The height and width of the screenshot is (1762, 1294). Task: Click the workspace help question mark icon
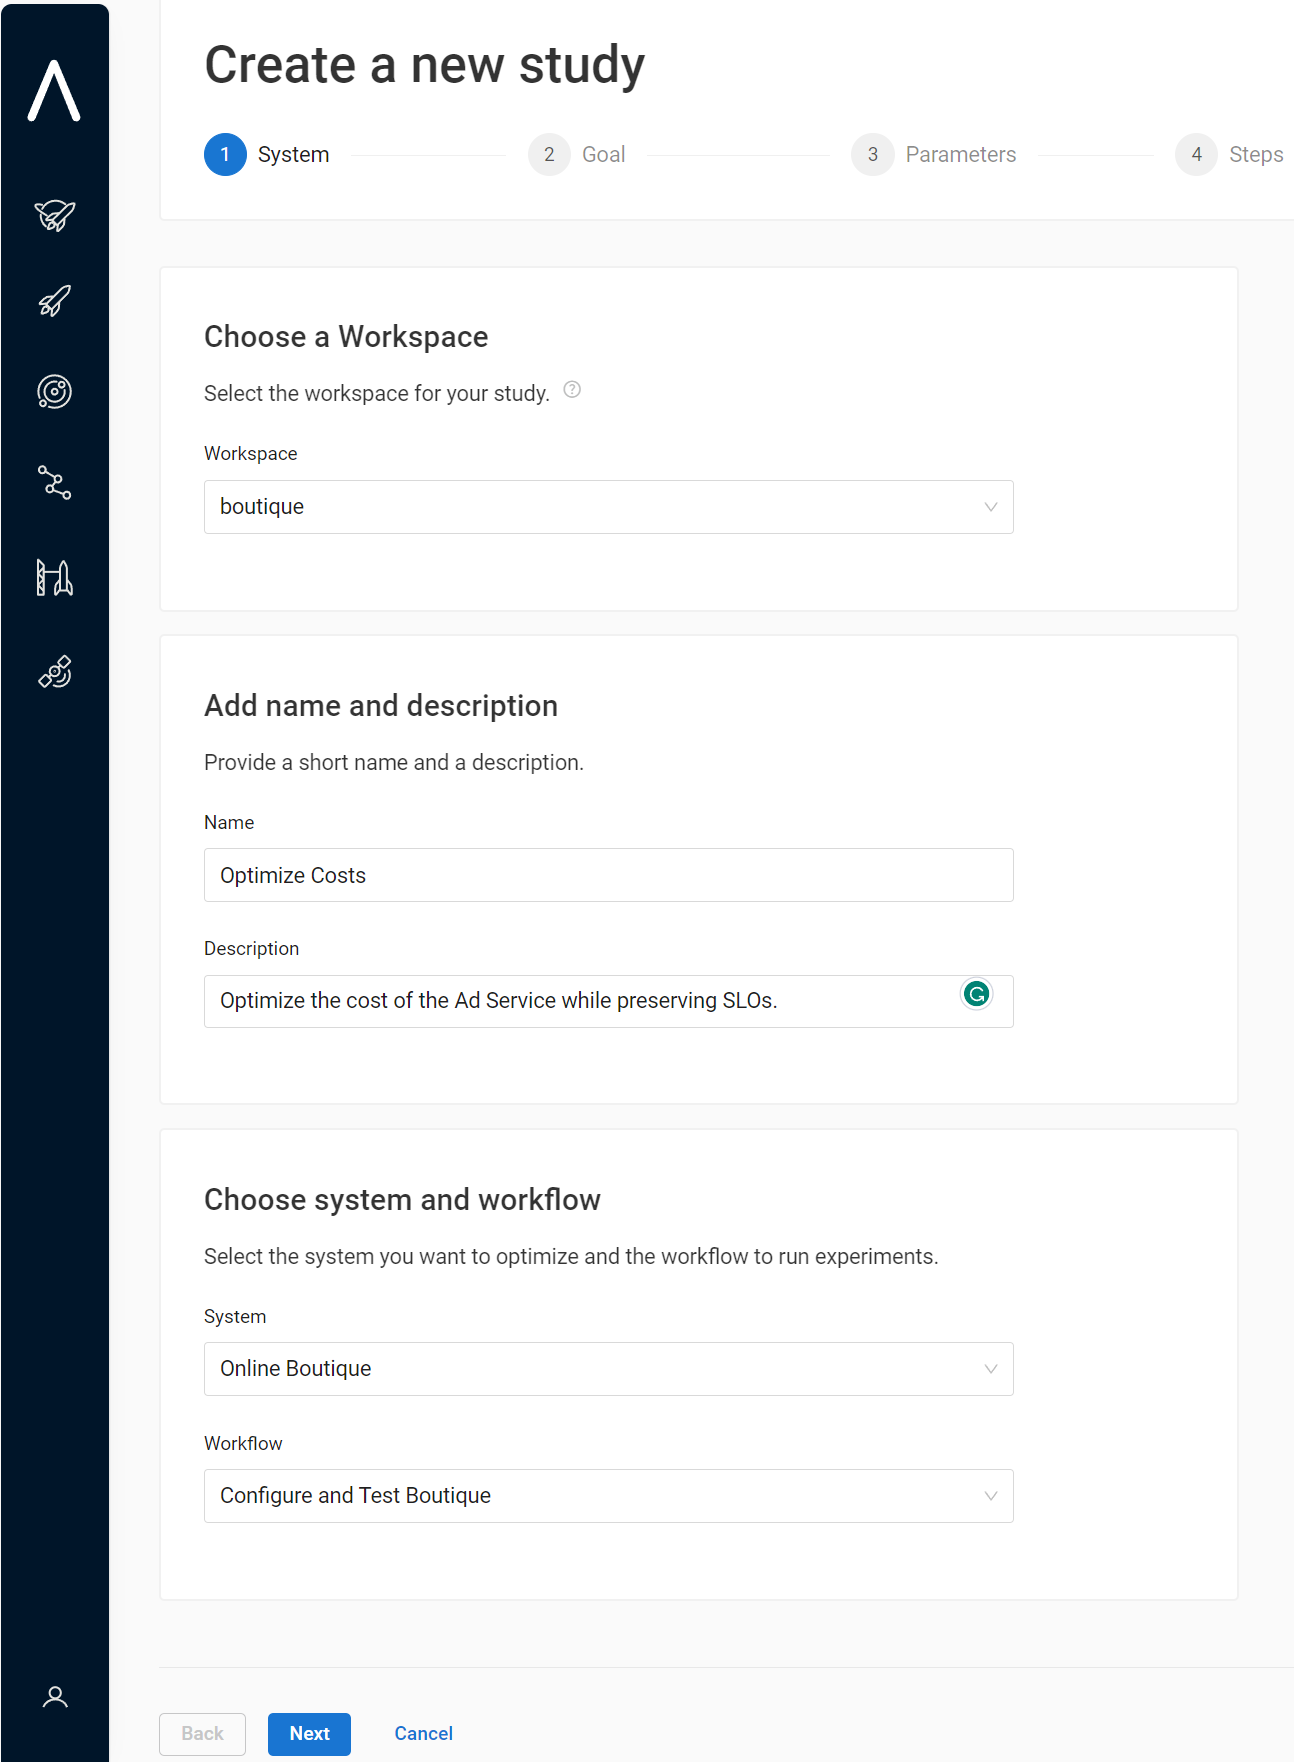click(x=572, y=390)
